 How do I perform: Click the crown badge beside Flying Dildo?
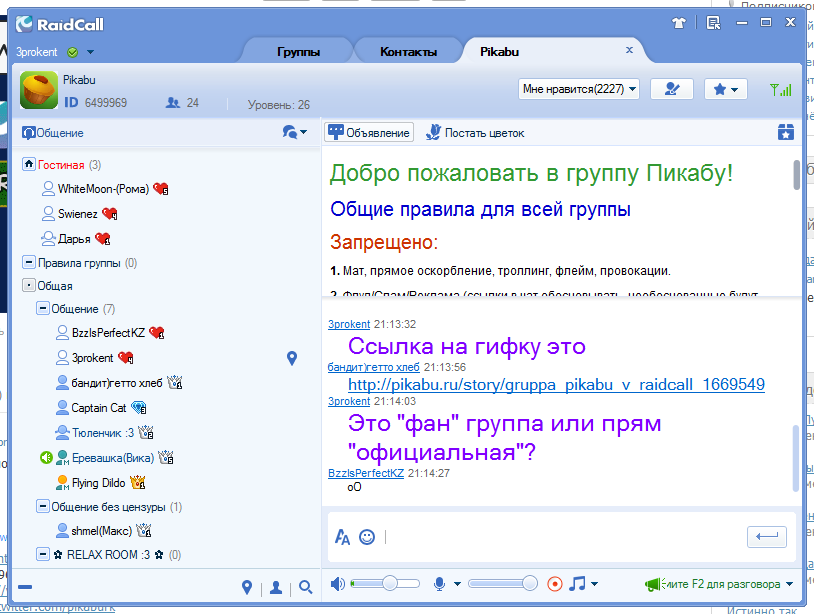pos(138,483)
